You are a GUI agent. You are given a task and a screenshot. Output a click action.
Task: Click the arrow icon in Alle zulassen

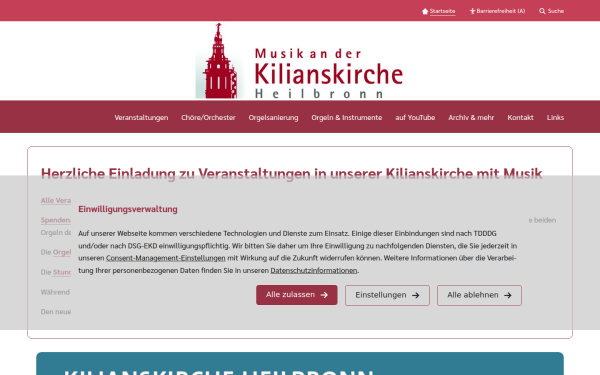(x=324, y=295)
